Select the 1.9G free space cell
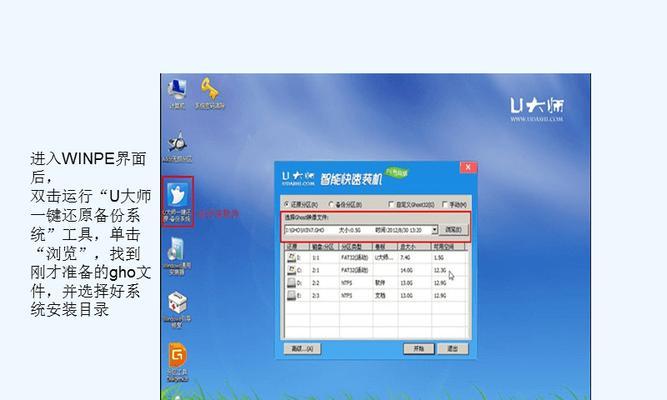 pyautogui.click(x=439, y=257)
